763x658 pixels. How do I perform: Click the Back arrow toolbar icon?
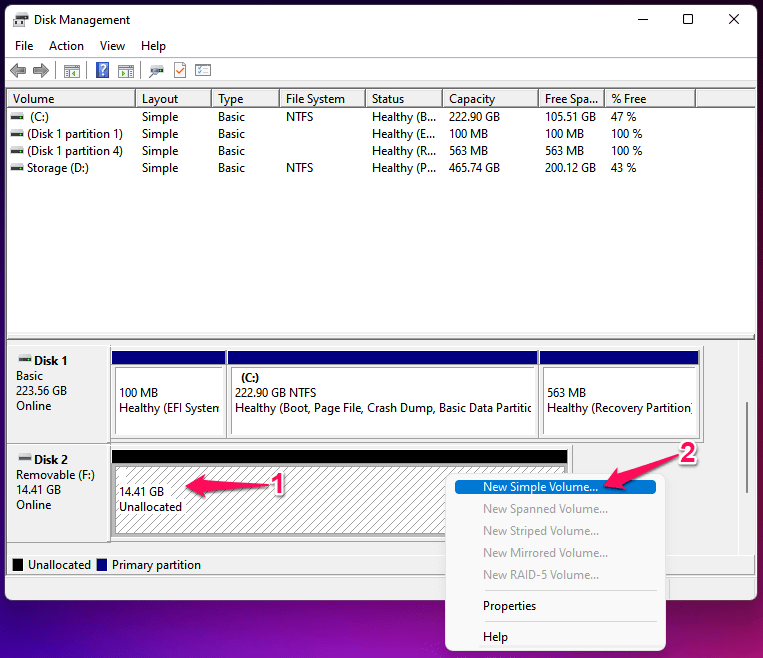(18, 71)
